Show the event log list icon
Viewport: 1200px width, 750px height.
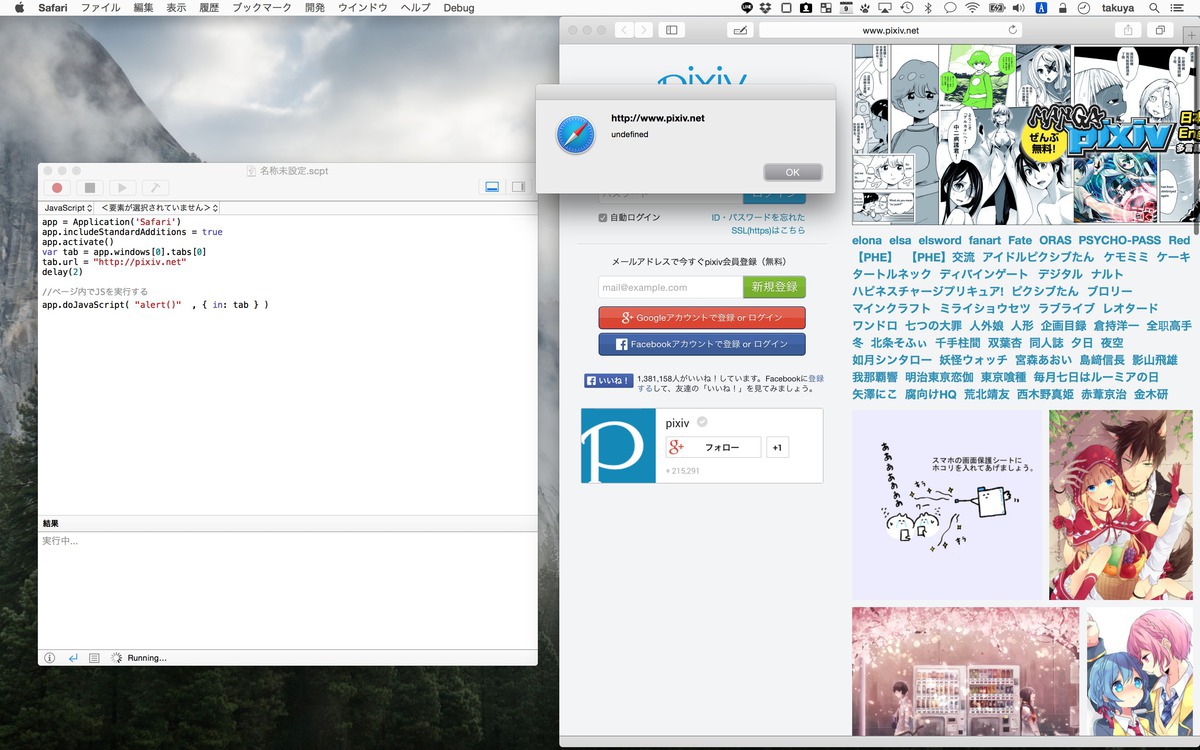[x=94, y=658]
